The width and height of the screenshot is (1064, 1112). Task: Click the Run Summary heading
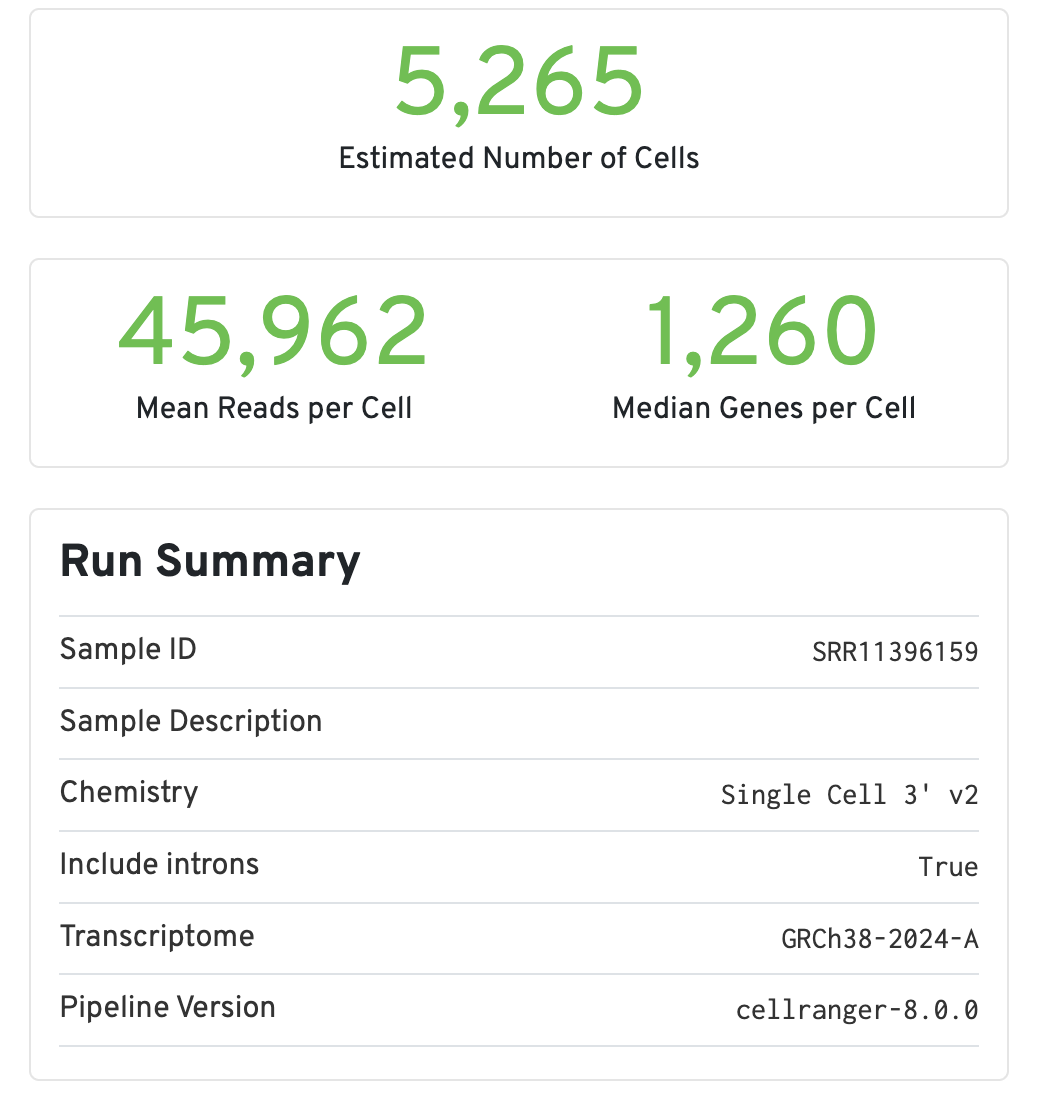[x=210, y=561]
